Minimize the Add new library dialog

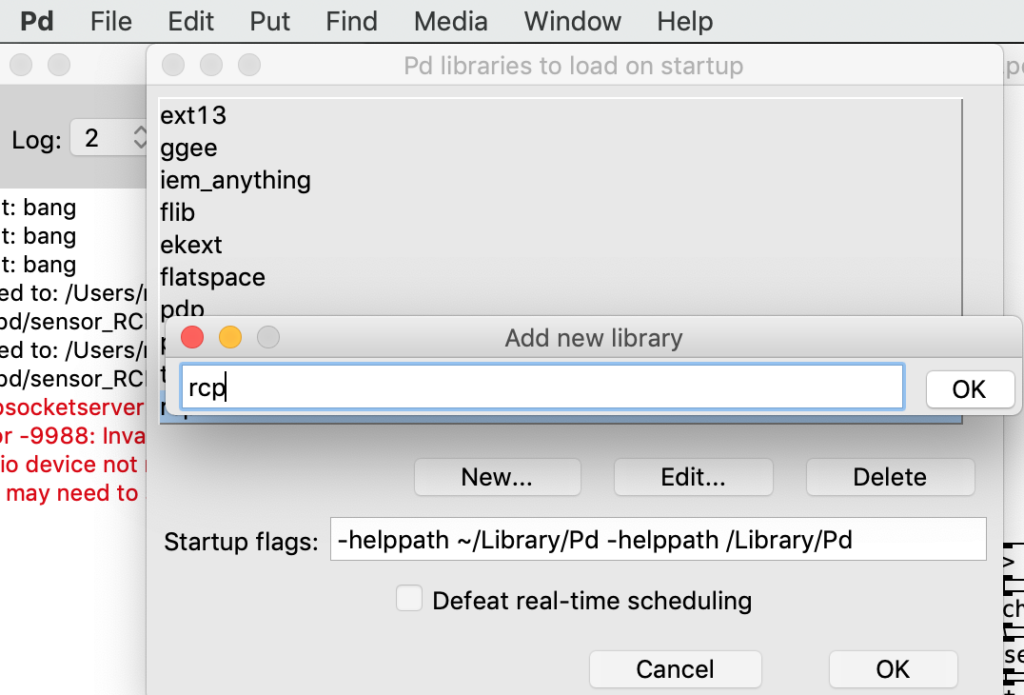point(230,337)
